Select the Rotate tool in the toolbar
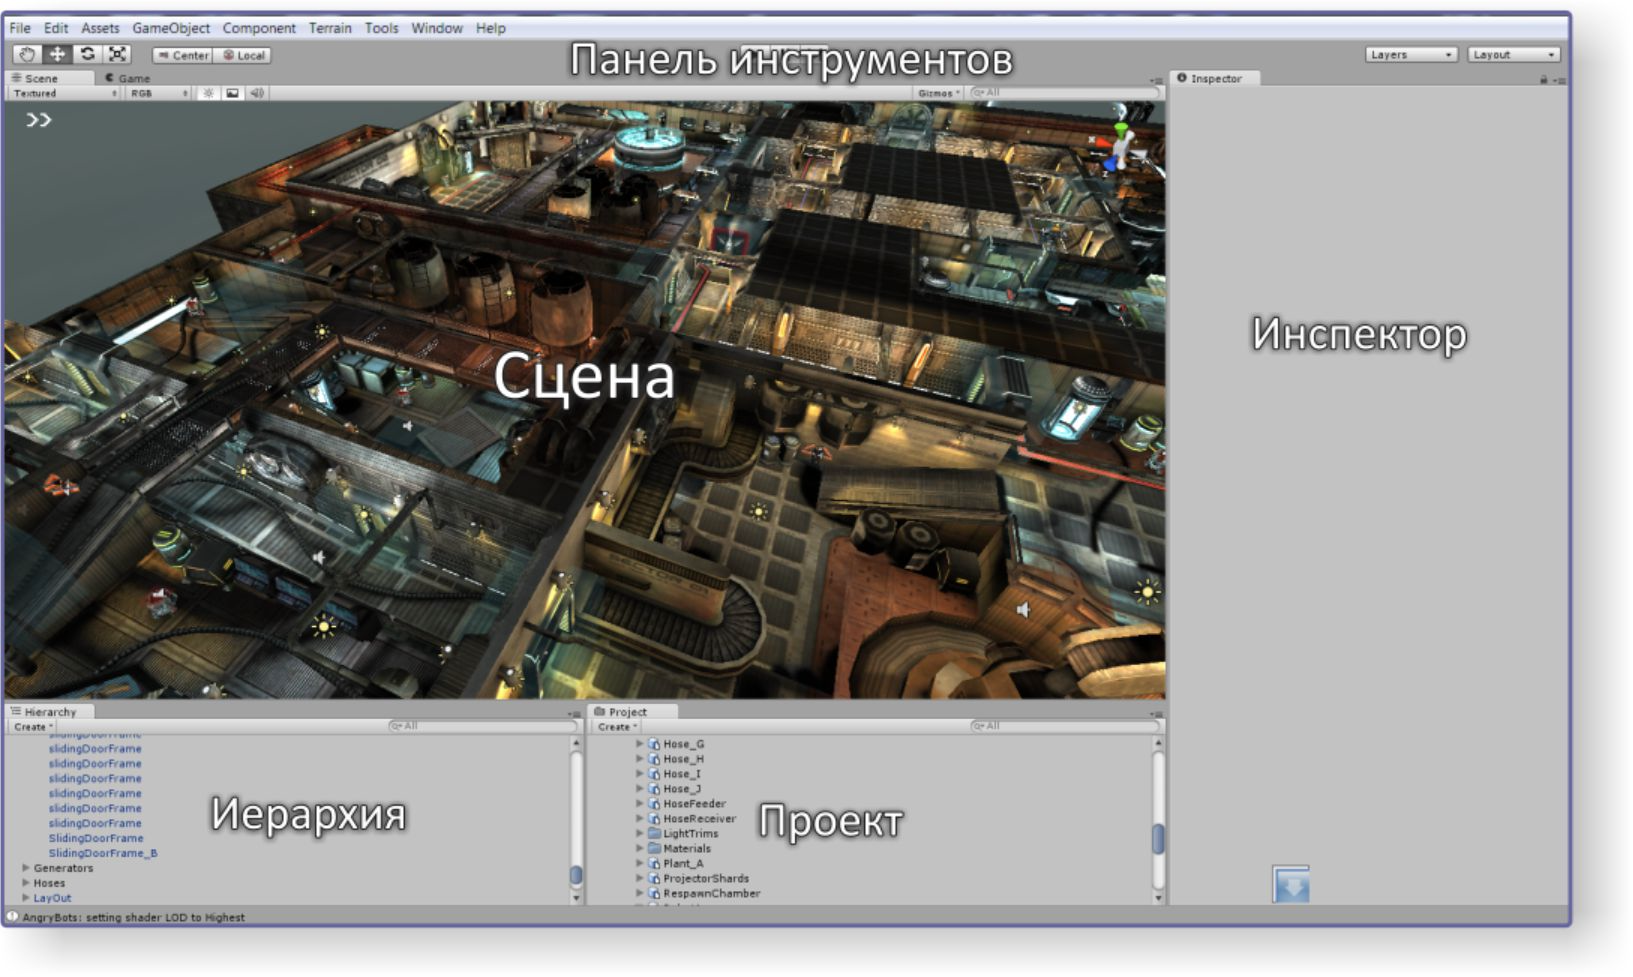Screen dimensions: 1633x977 (87, 55)
